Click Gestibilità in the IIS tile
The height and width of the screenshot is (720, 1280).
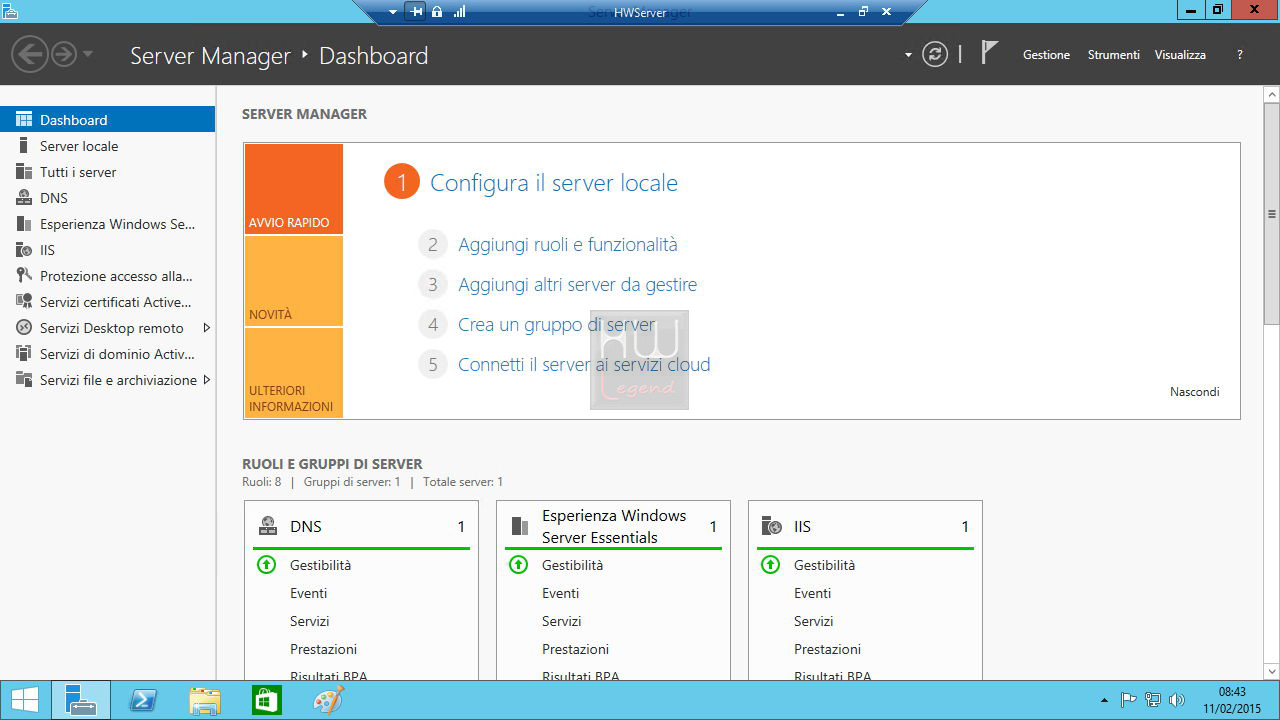pos(825,565)
